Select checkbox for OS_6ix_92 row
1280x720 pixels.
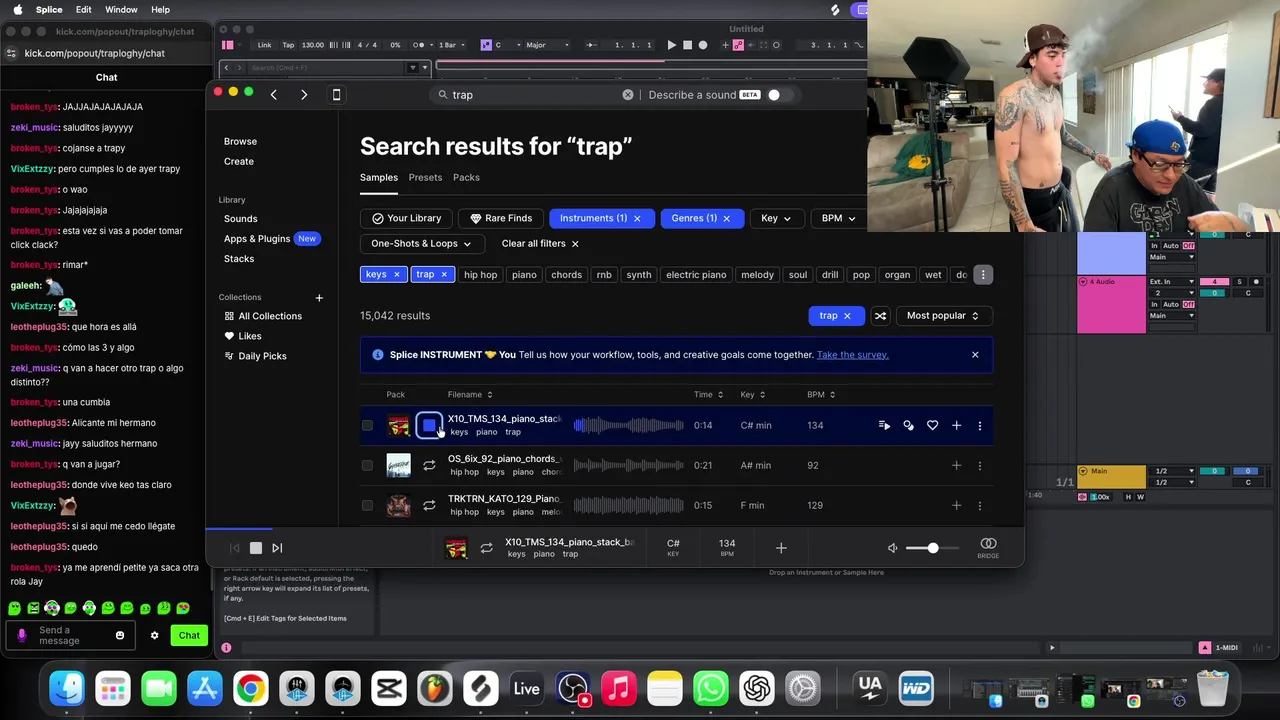pos(367,465)
